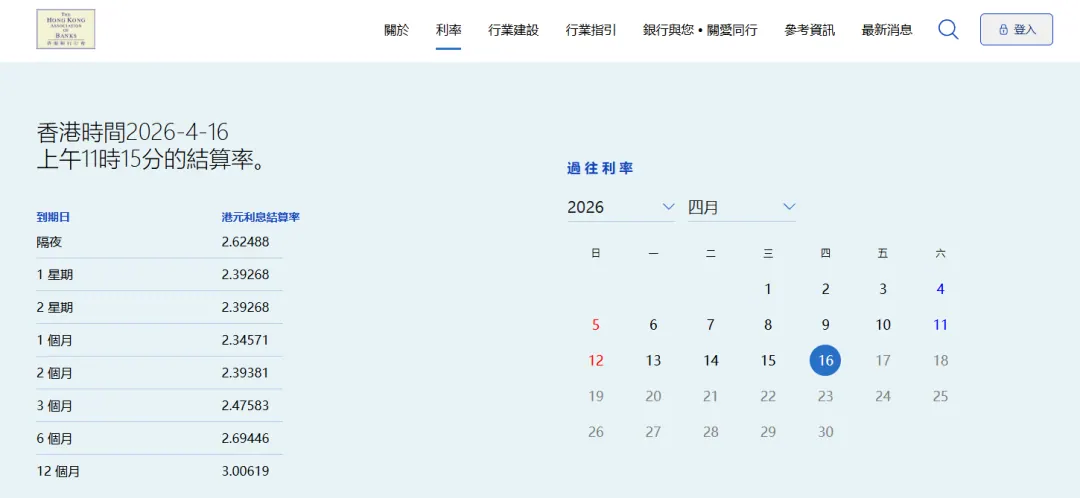Click the 1 個月 row label
This screenshot has width=1080, height=498.
55,340
